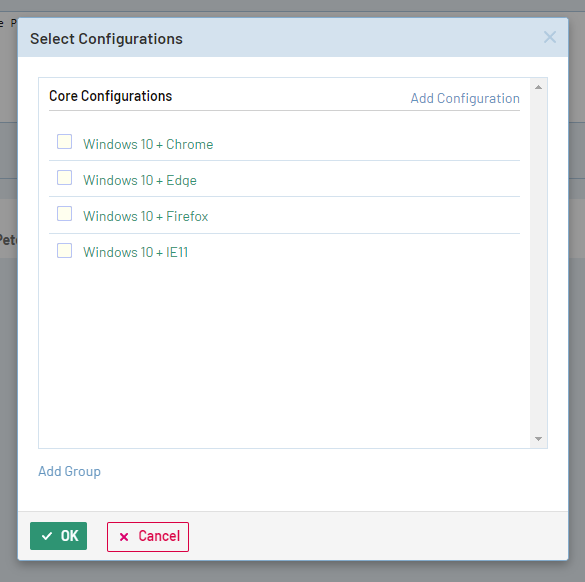Dismiss the dialog with Cancel button
585x582 pixels.
click(148, 536)
